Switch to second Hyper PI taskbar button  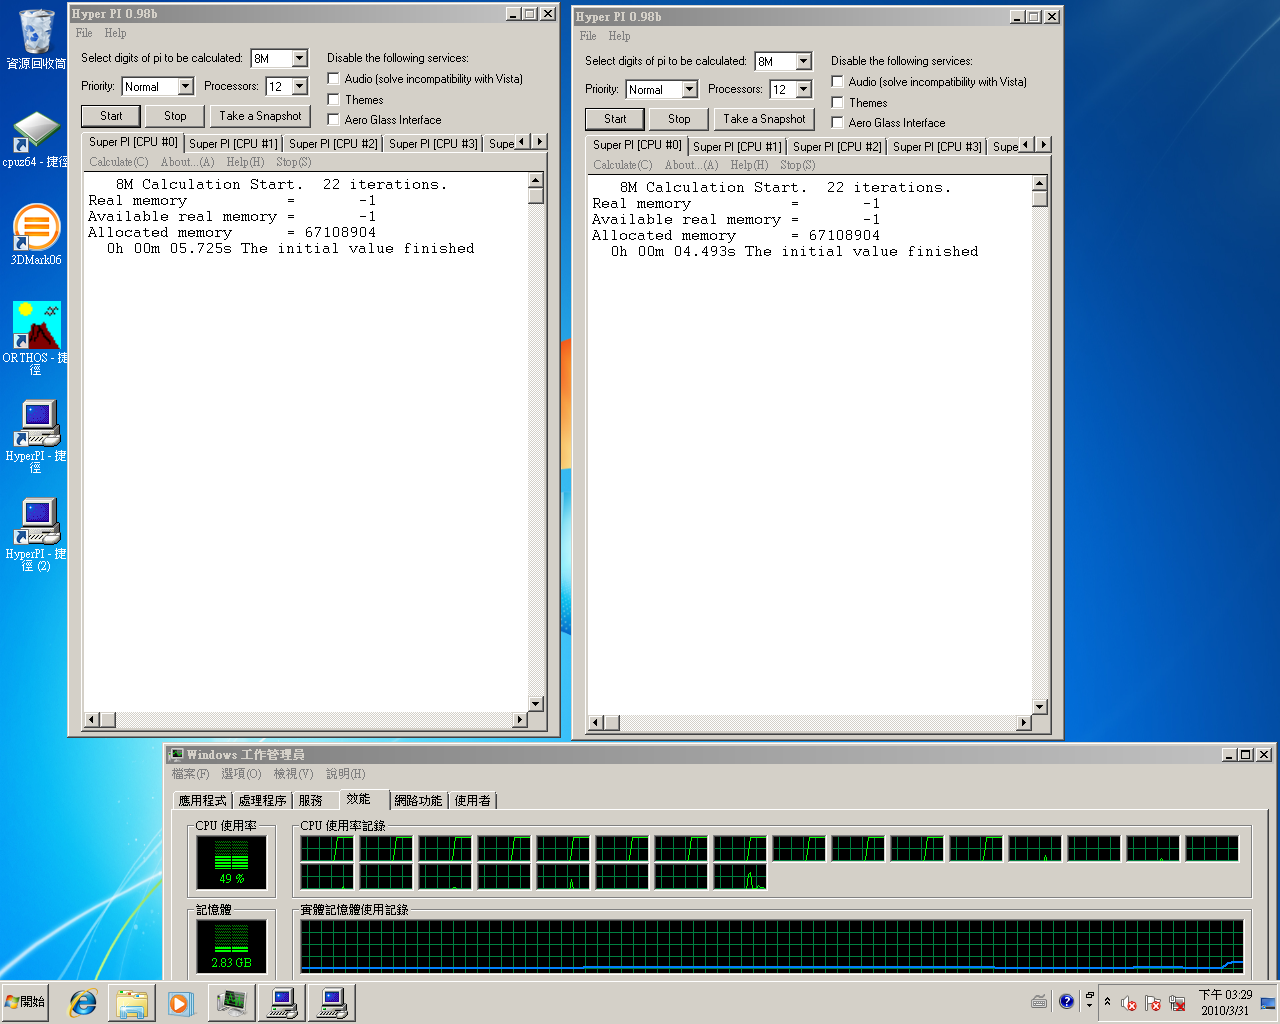pyautogui.click(x=332, y=1002)
